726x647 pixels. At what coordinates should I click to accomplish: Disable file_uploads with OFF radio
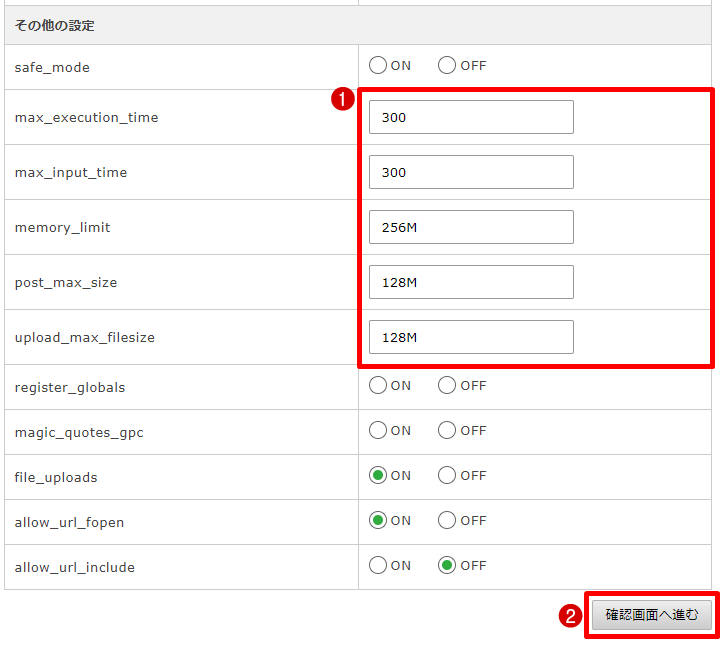tap(447, 475)
